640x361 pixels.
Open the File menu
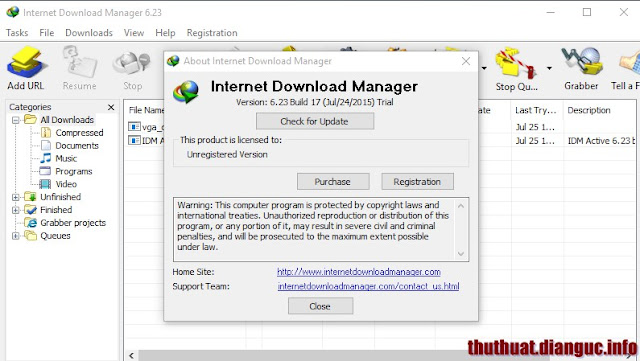(47, 33)
